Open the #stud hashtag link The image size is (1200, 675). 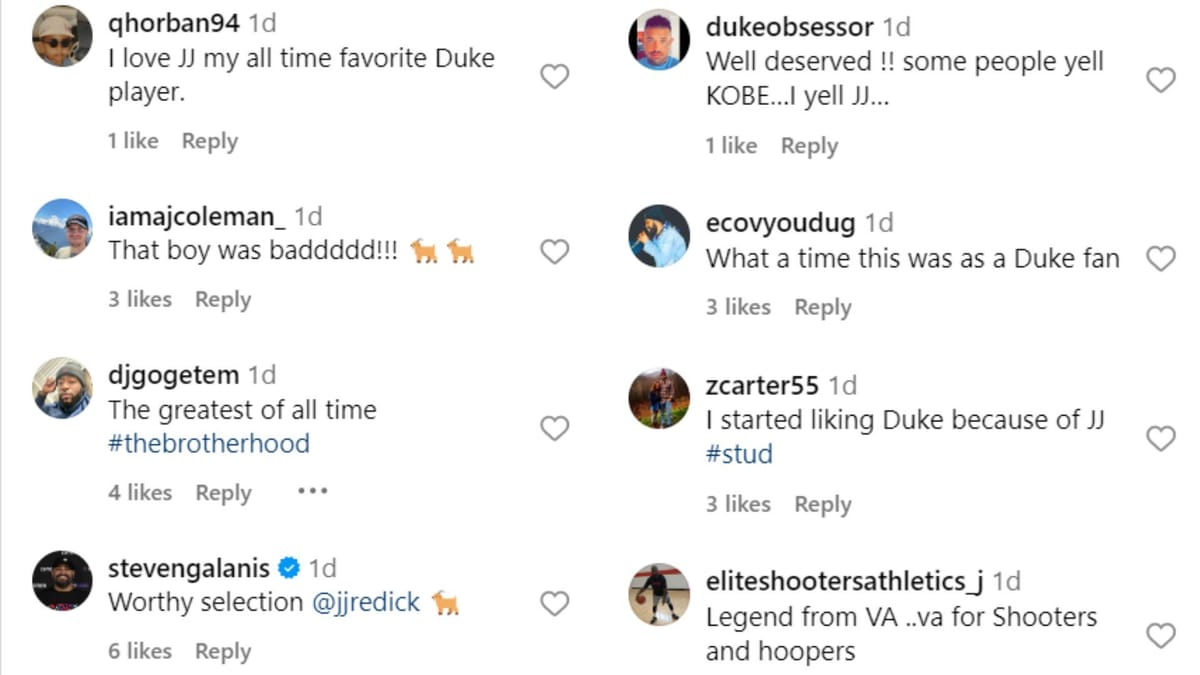[741, 453]
